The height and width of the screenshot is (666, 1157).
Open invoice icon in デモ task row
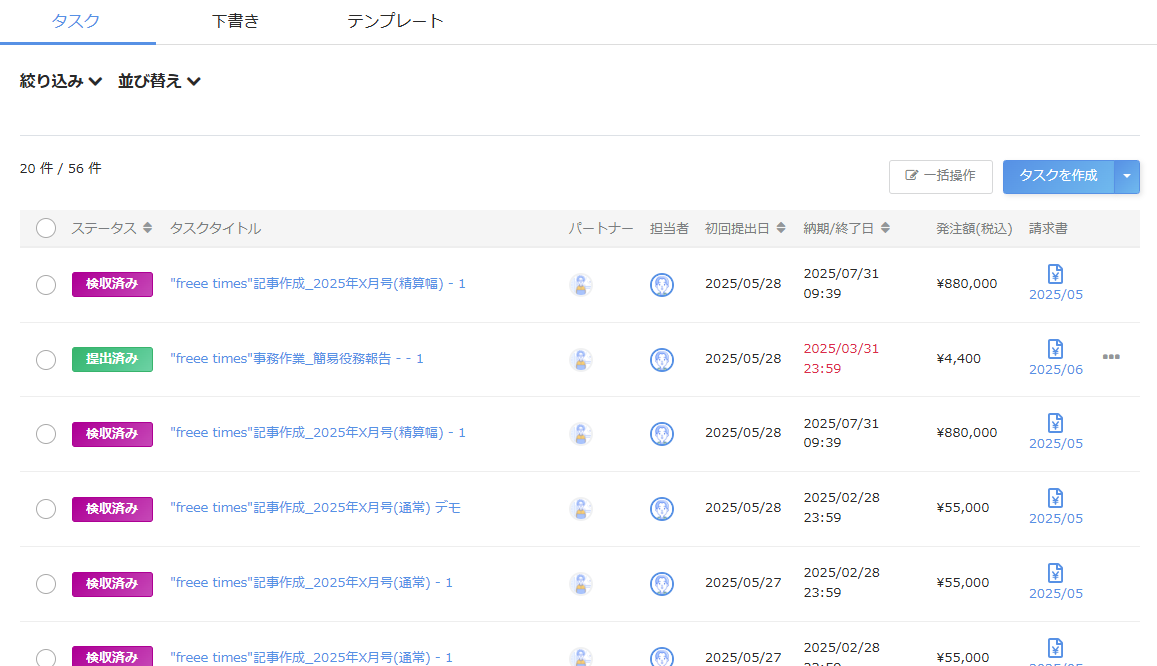tap(1055, 498)
